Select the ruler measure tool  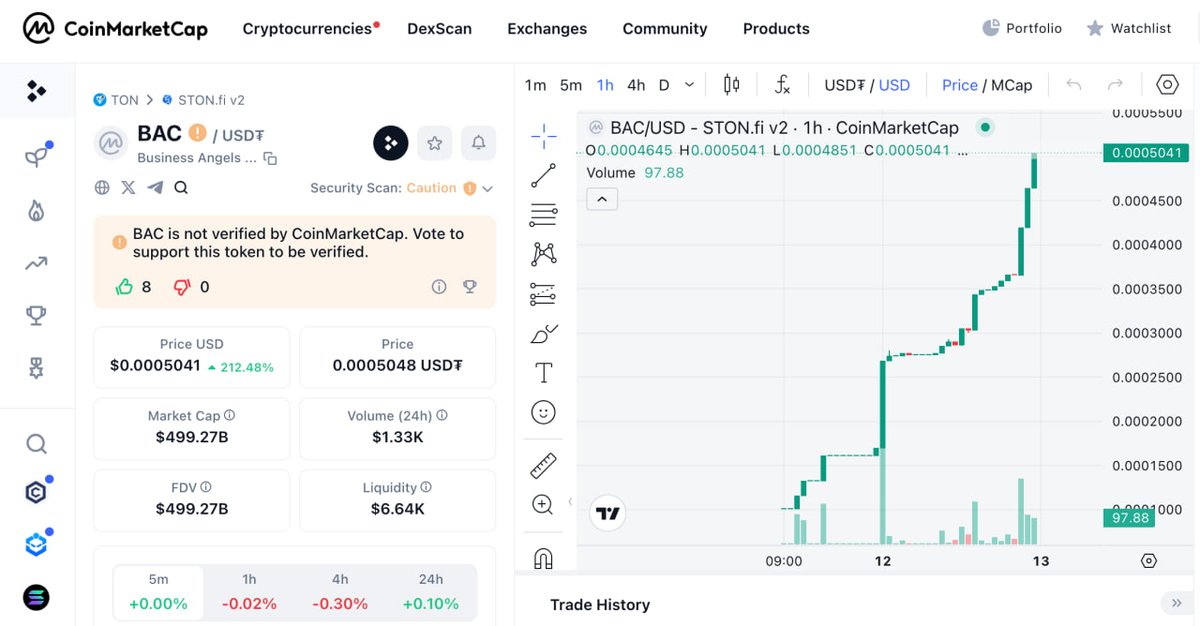pyautogui.click(x=544, y=465)
